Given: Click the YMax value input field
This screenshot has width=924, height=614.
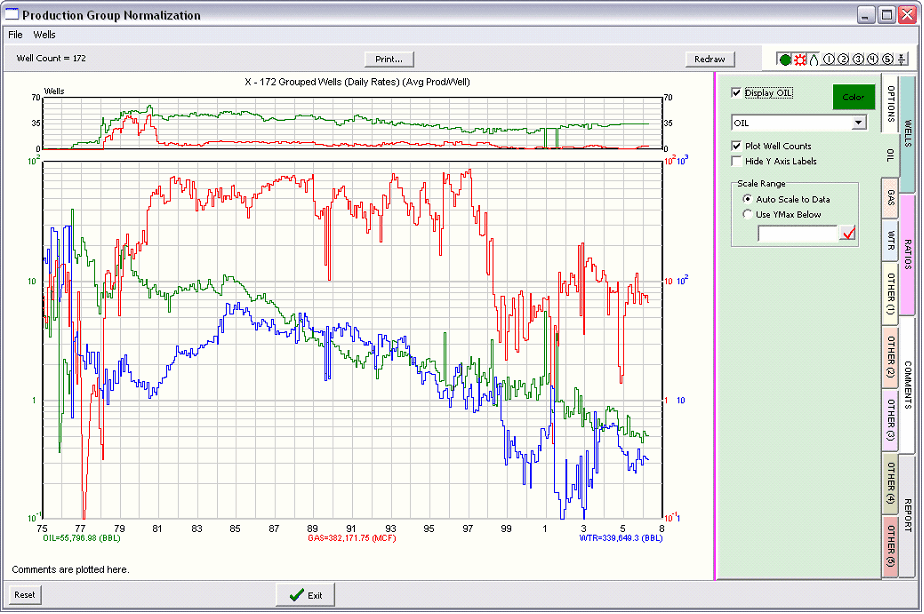Looking at the screenshot, I should point(797,234).
